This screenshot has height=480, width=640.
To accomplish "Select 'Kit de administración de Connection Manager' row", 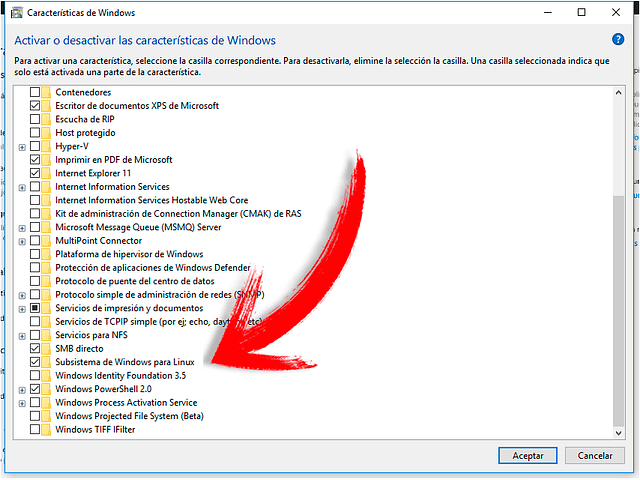I will pyautogui.click(x=178, y=213).
